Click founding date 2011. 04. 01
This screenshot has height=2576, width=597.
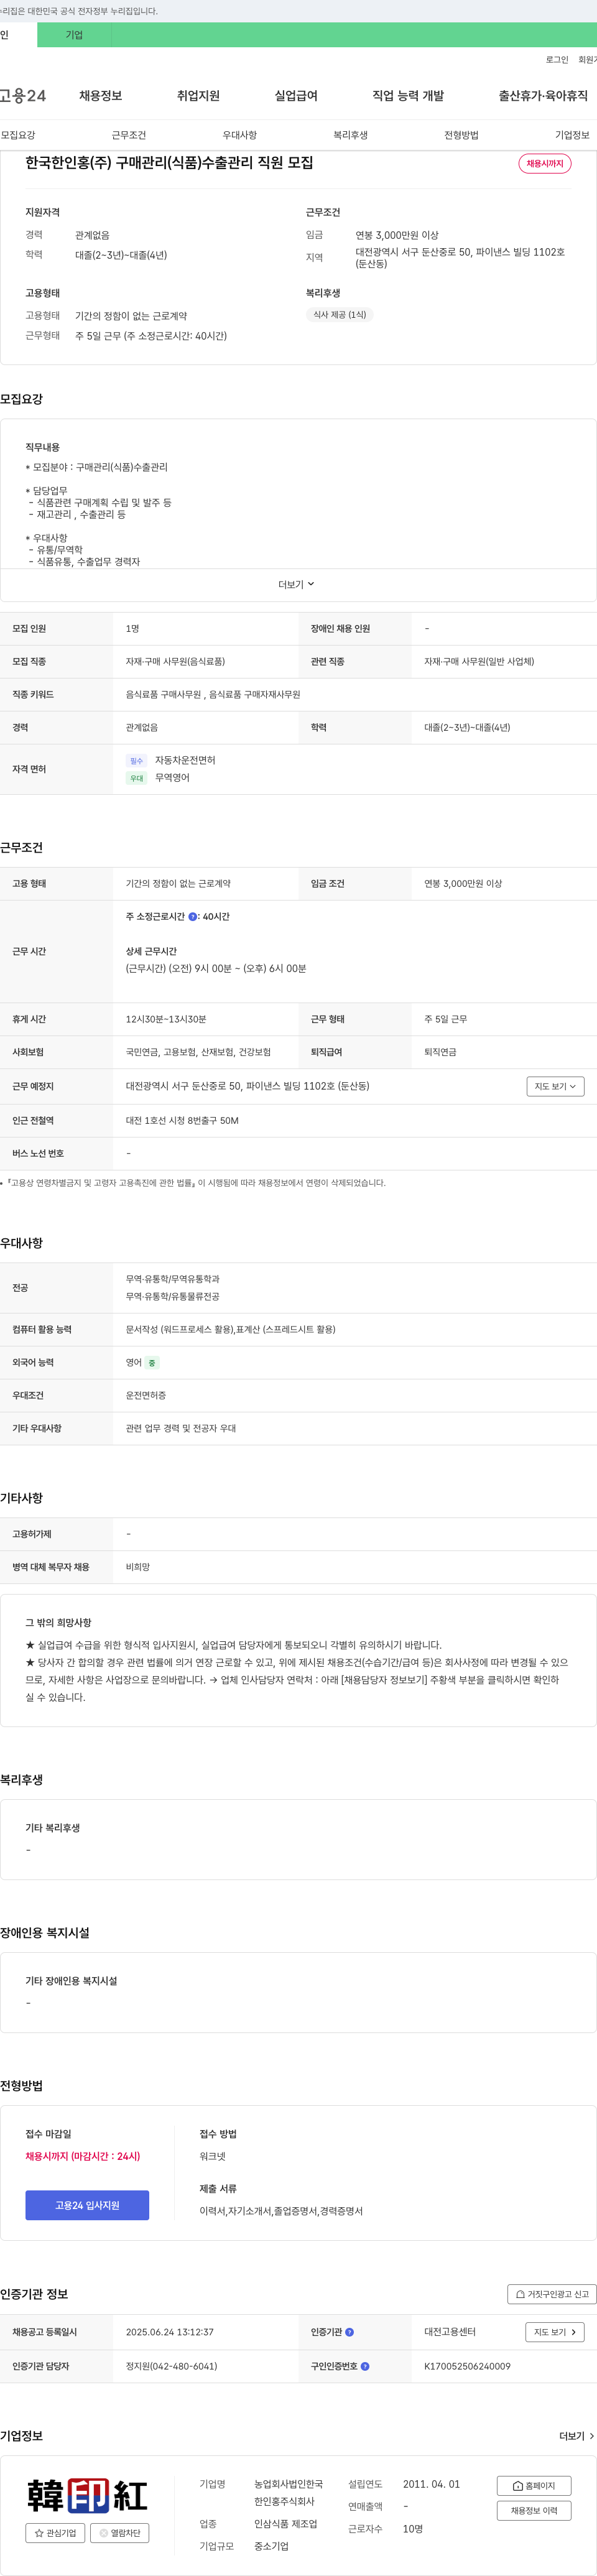coord(431,2485)
